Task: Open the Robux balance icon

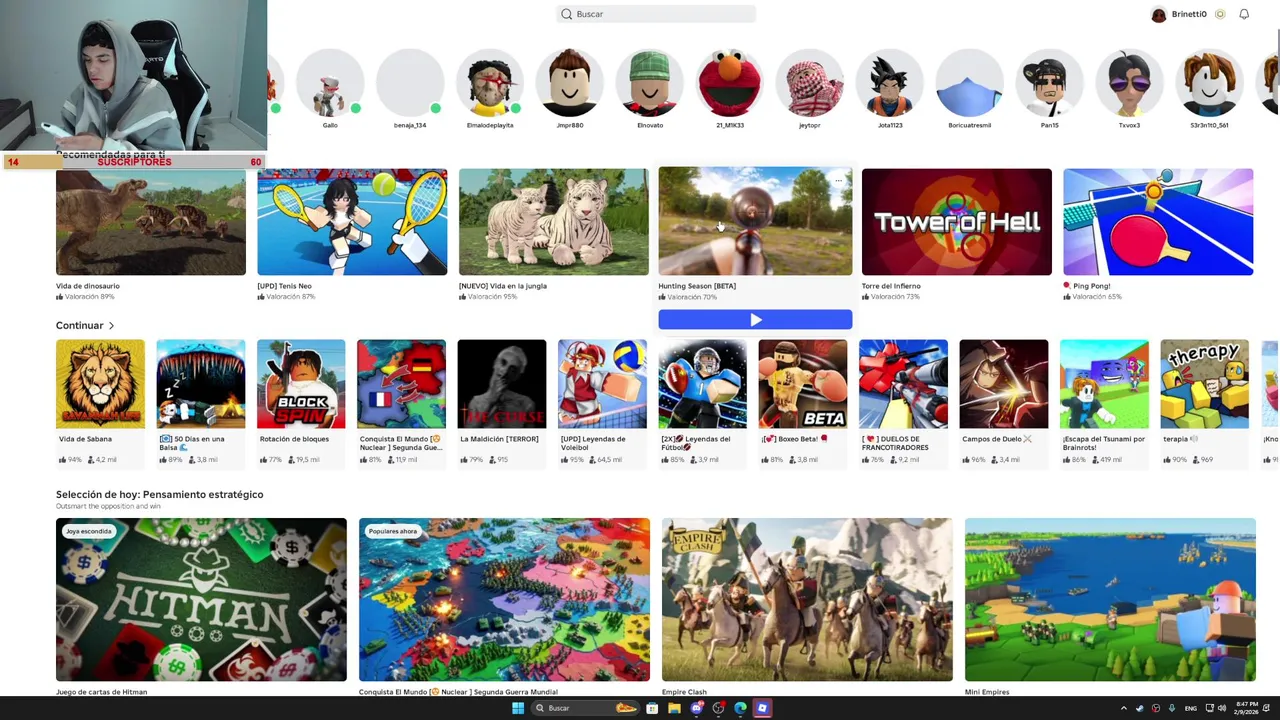Action: click(x=1220, y=14)
